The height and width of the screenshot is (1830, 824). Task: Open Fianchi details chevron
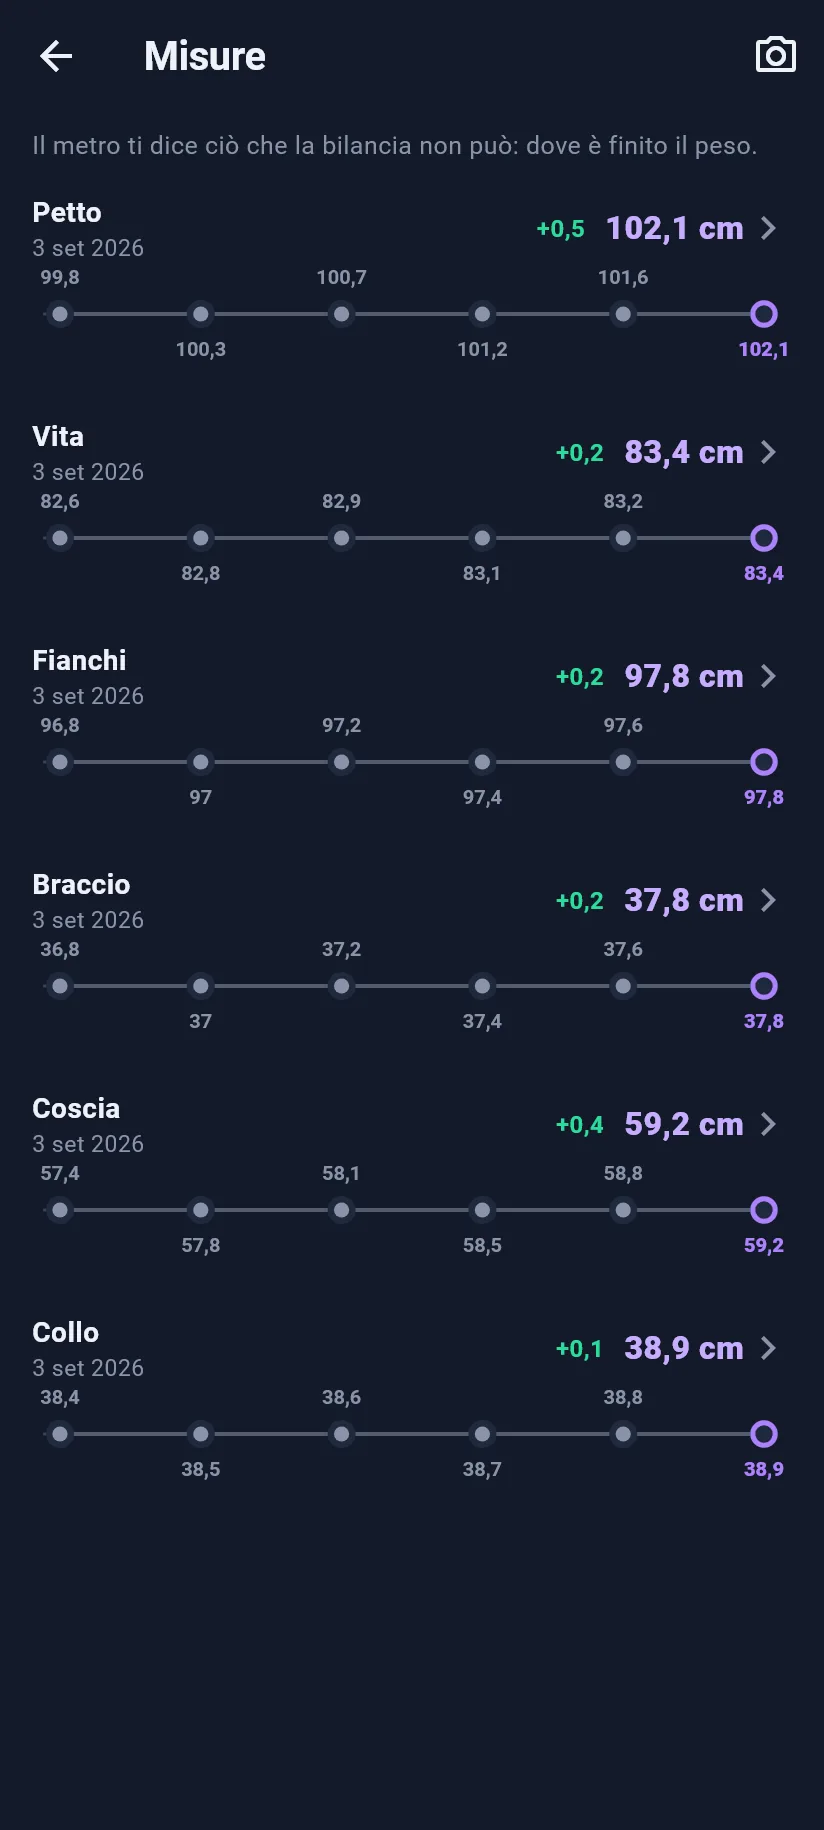coord(768,676)
